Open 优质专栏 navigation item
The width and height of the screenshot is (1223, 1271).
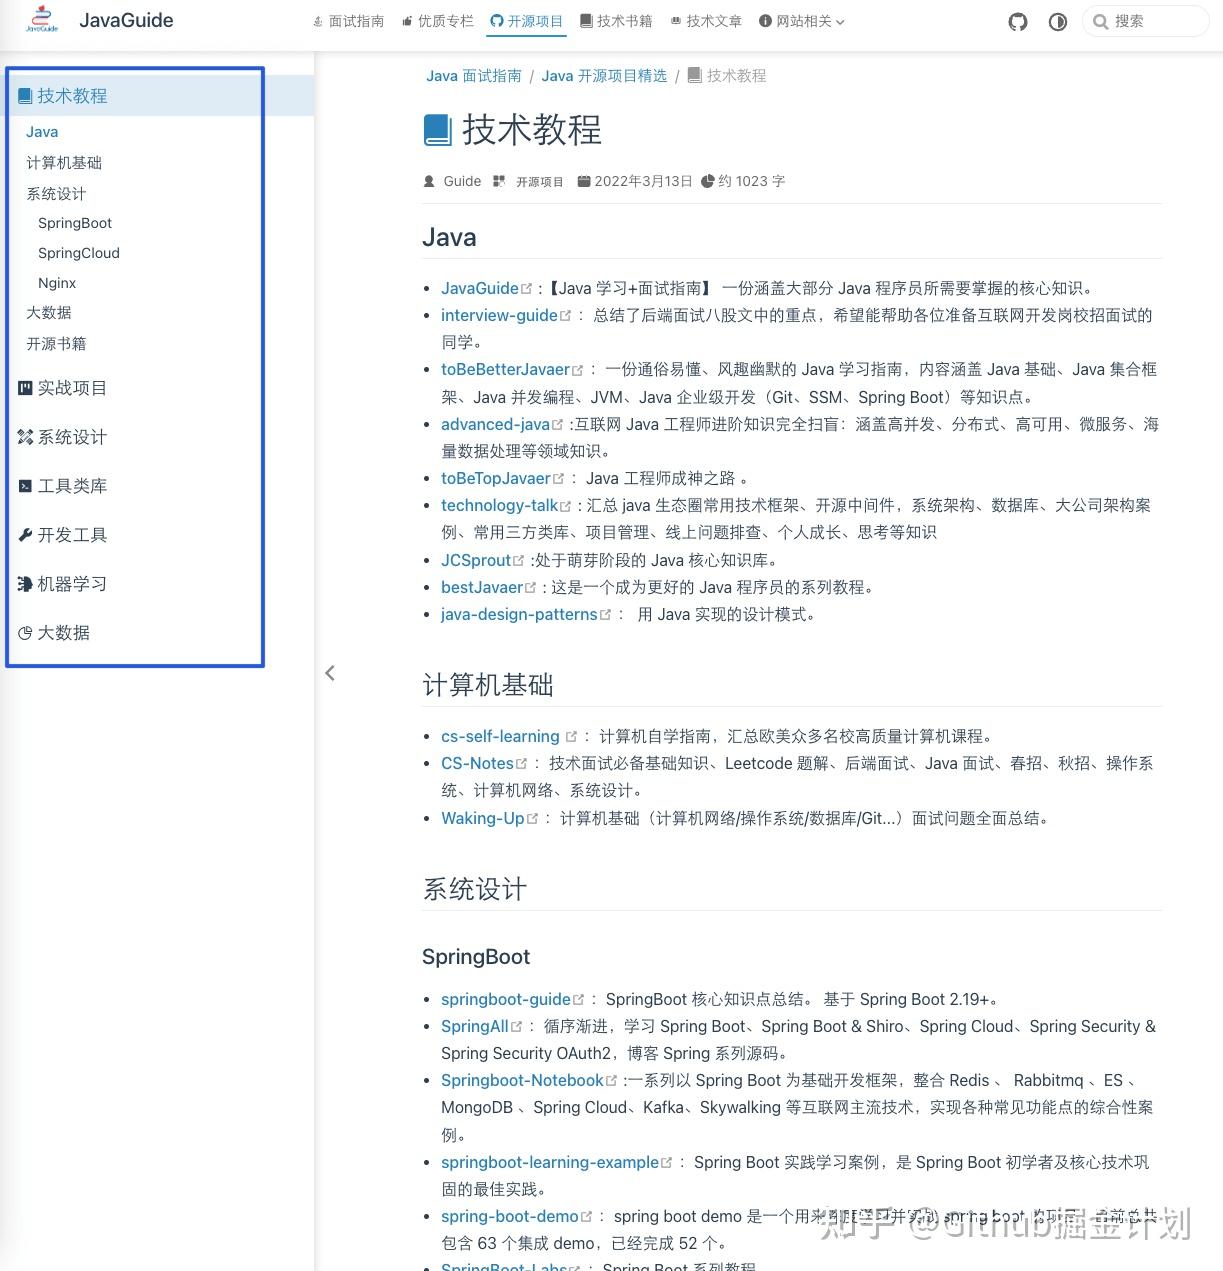tap(438, 21)
